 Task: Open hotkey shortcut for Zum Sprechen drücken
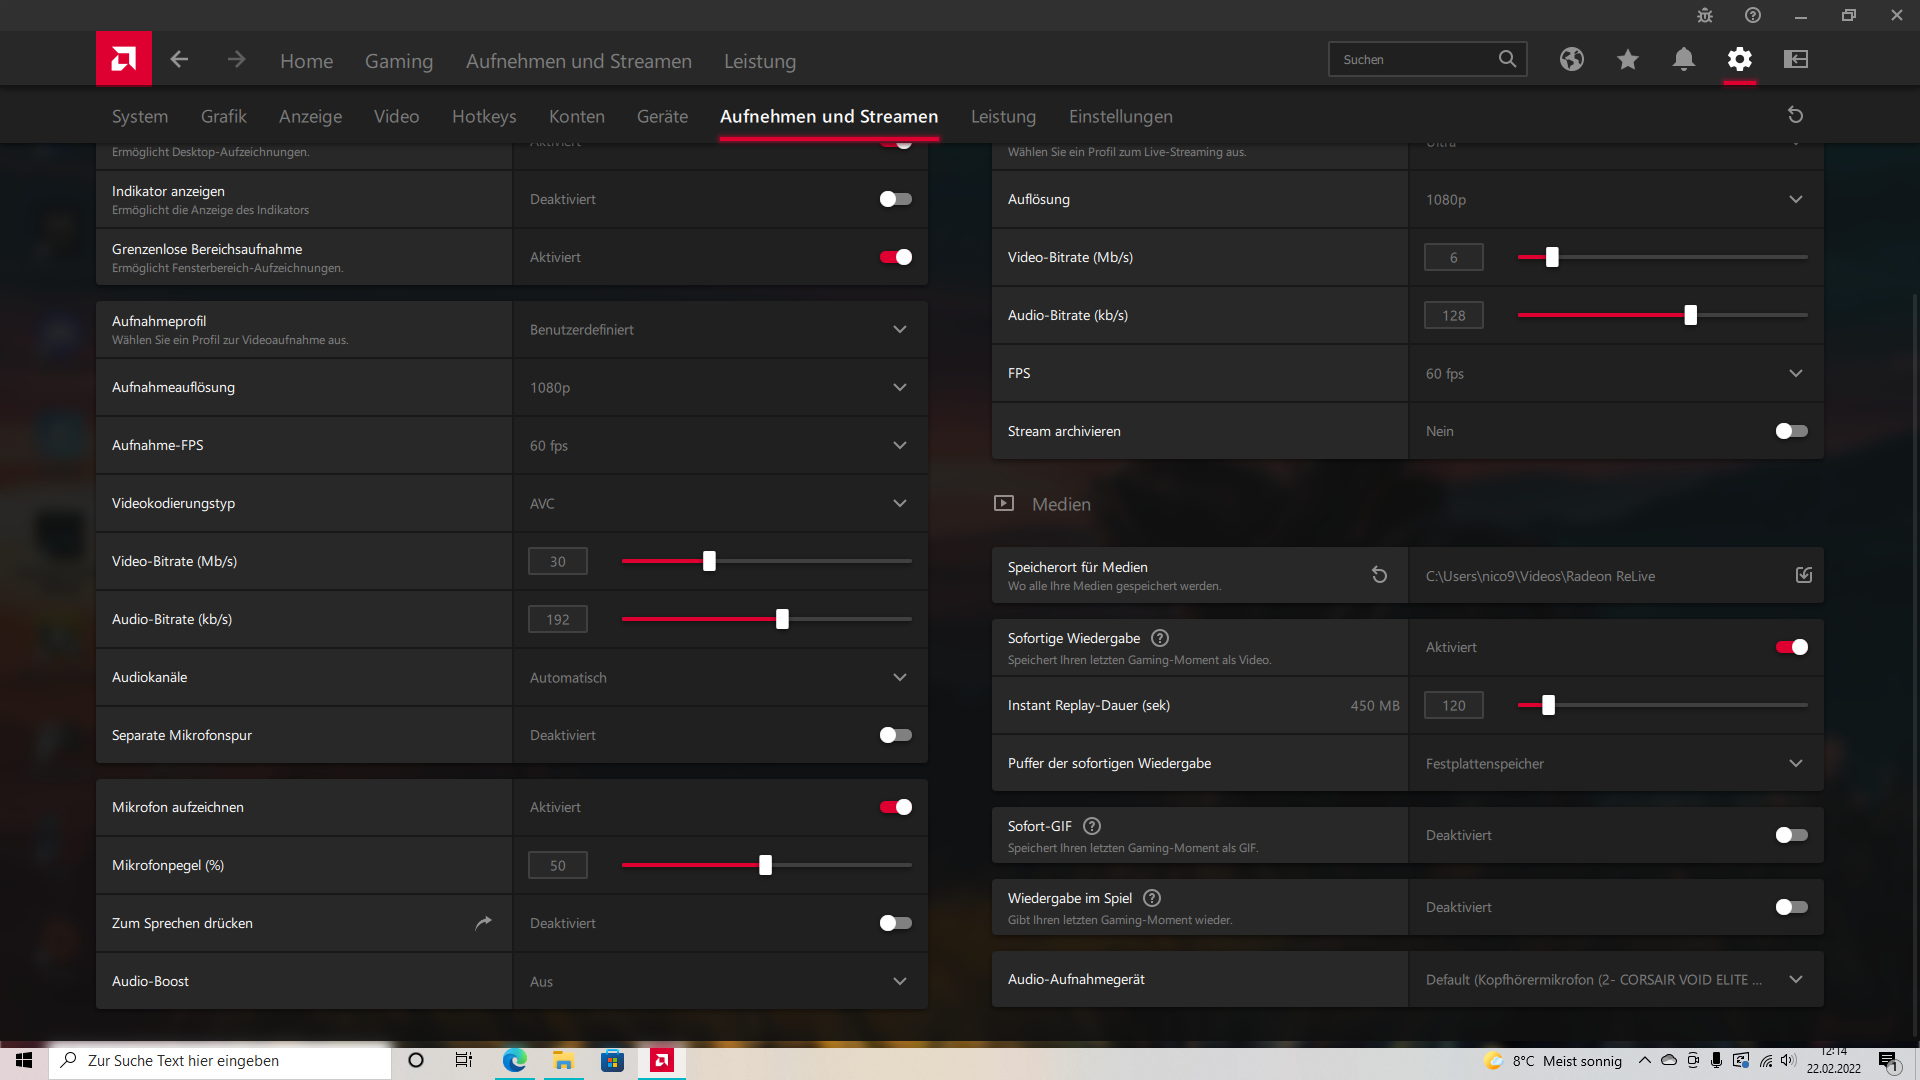[x=483, y=923]
